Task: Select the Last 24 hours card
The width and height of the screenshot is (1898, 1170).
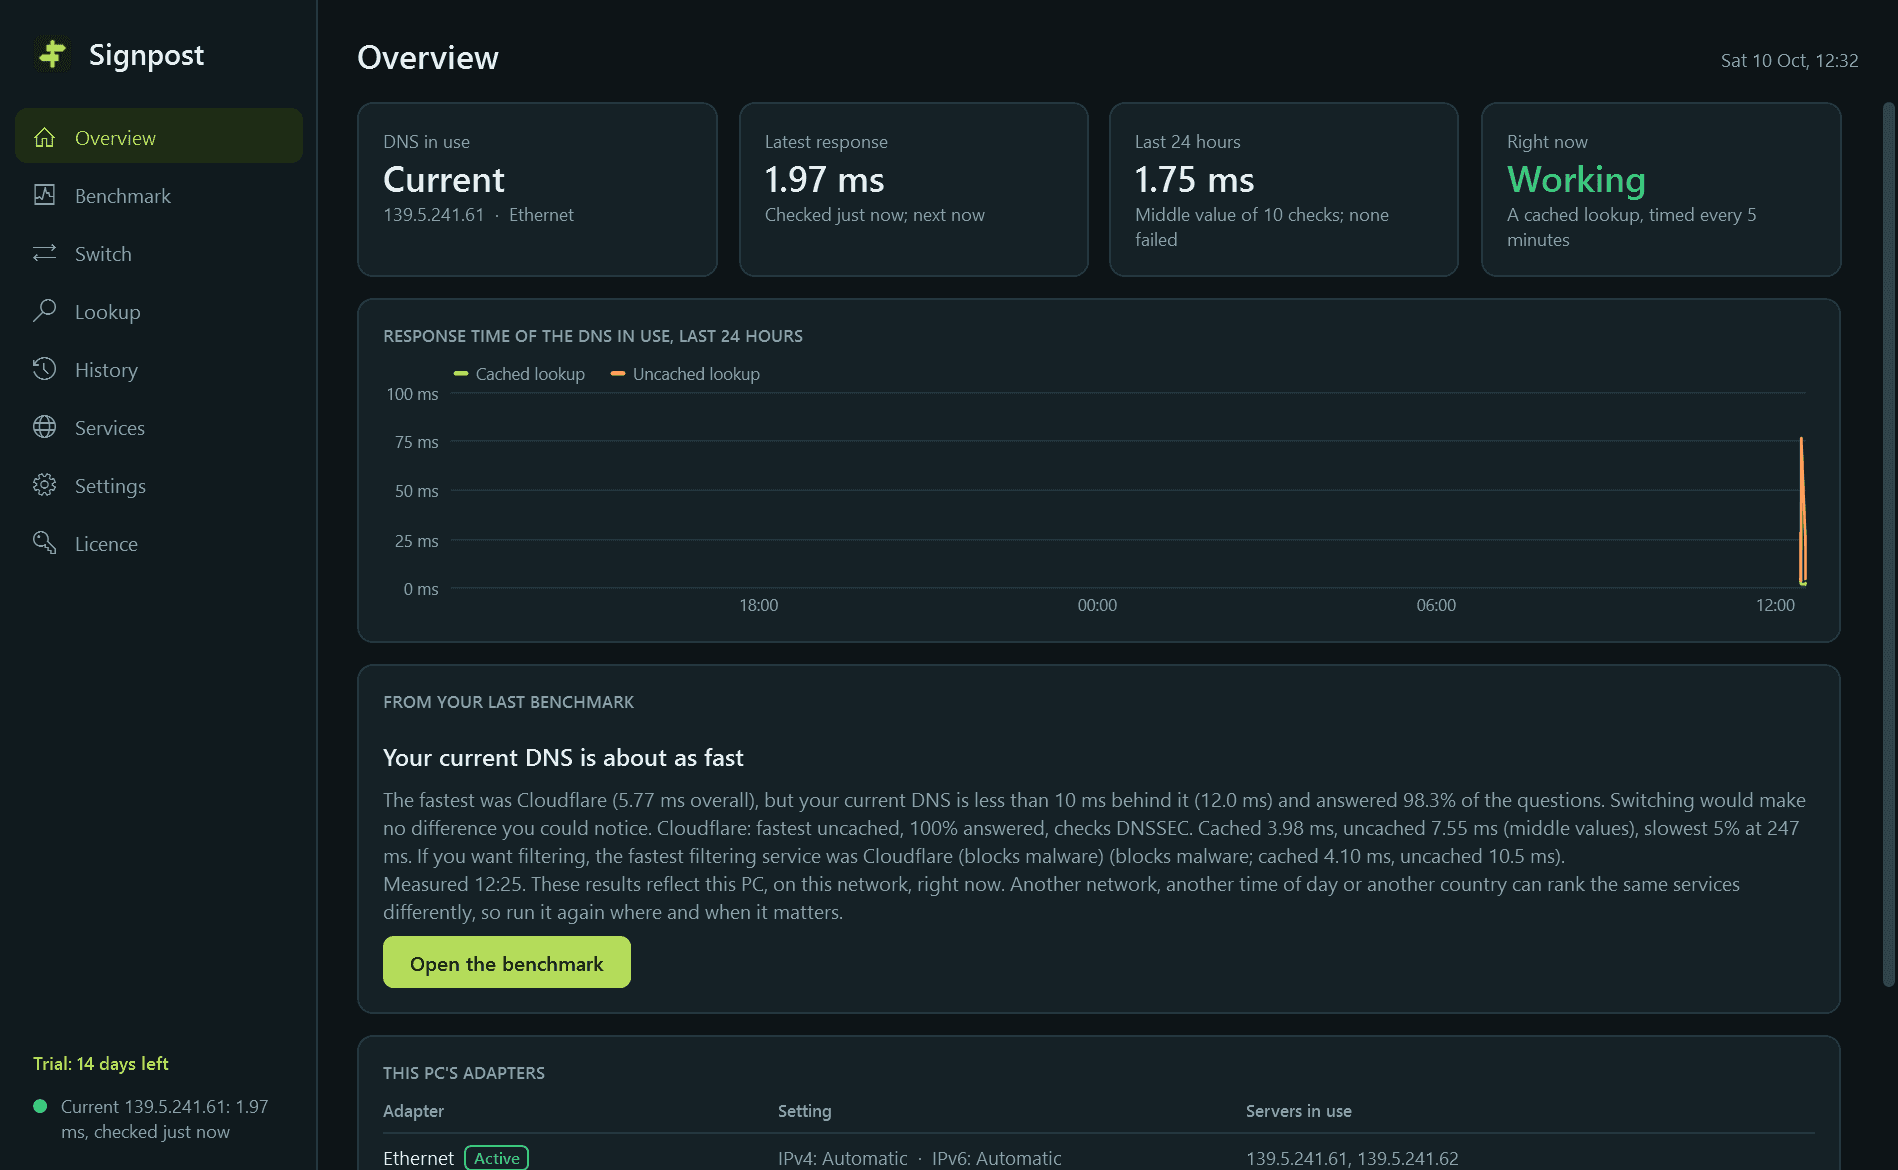Action: (x=1284, y=189)
